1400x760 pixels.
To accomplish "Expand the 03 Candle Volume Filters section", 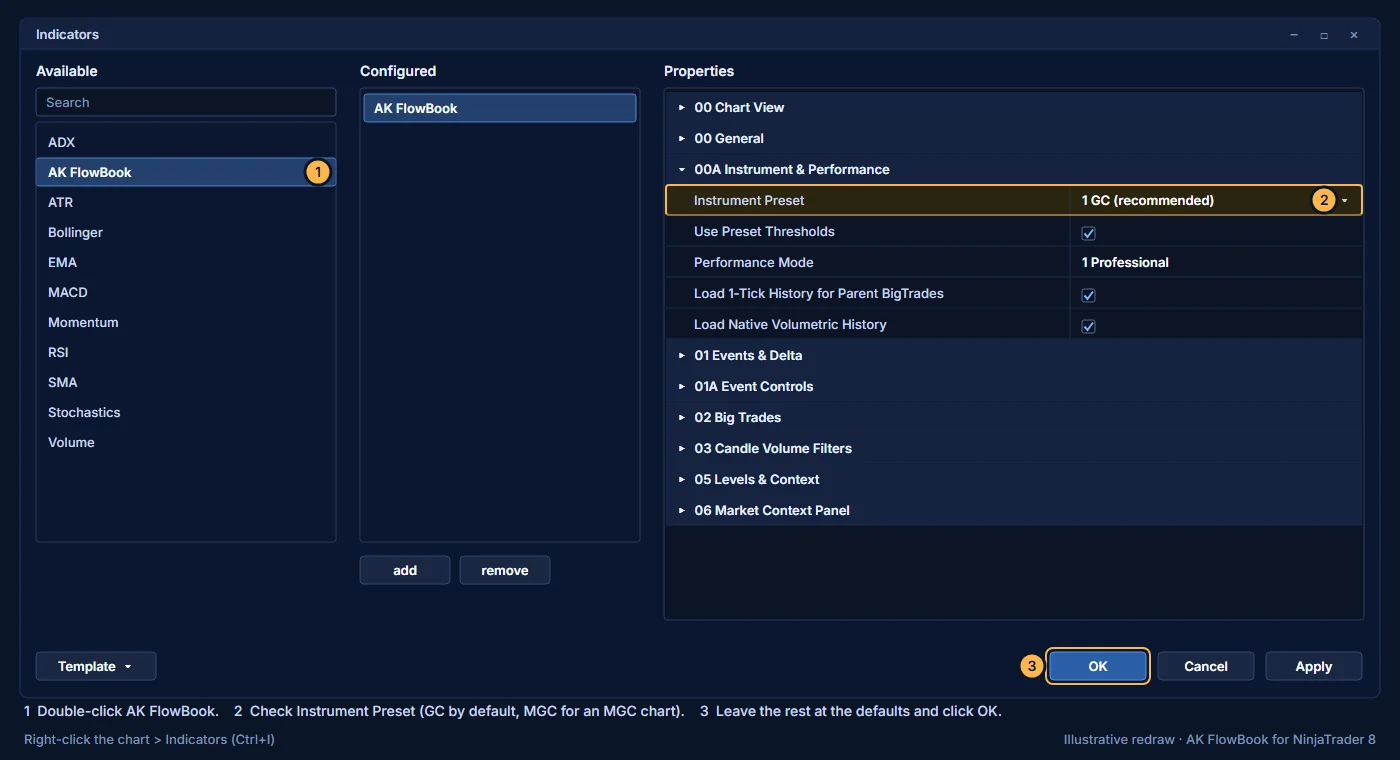I will pyautogui.click(x=1014, y=448).
